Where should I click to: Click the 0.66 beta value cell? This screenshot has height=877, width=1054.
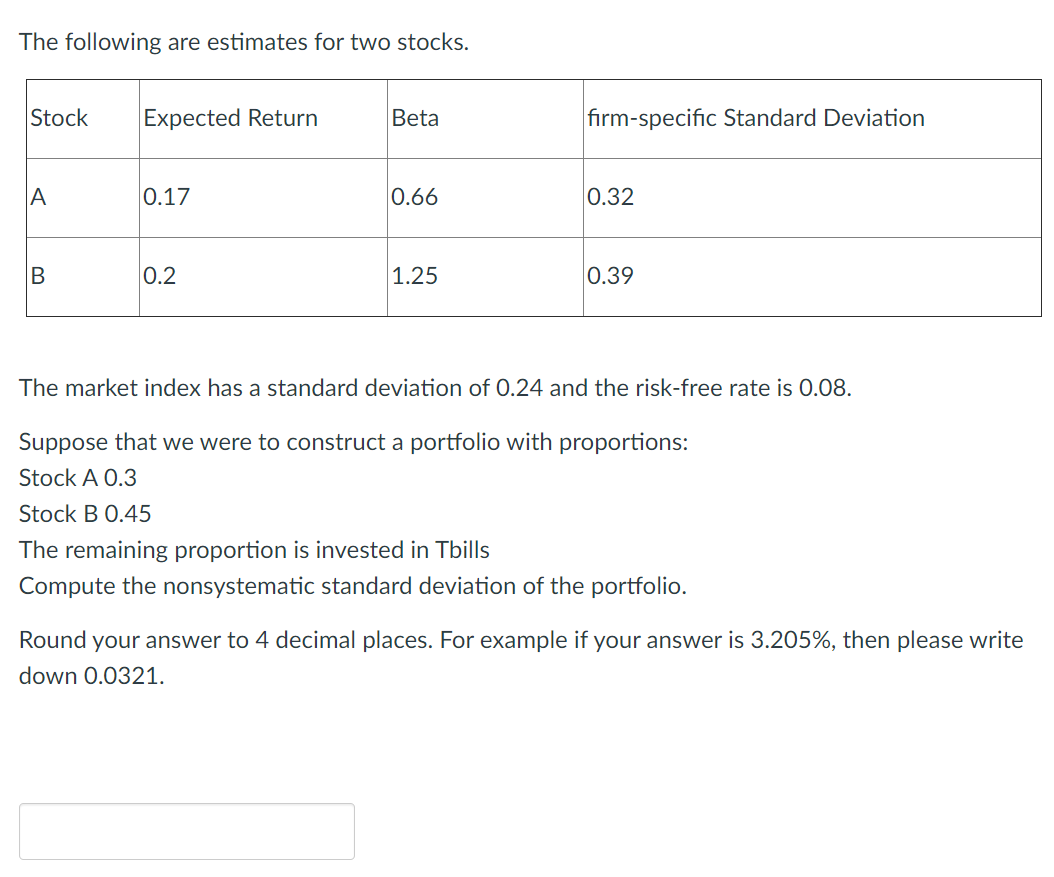pyautogui.click(x=414, y=197)
